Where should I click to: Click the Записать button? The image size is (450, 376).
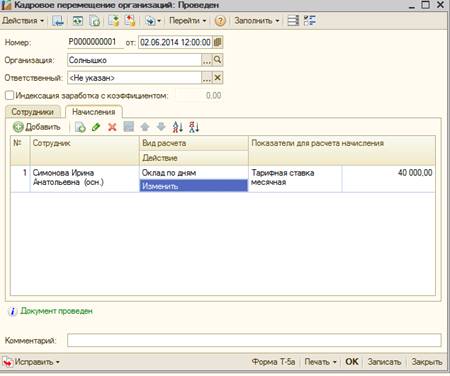(384, 362)
